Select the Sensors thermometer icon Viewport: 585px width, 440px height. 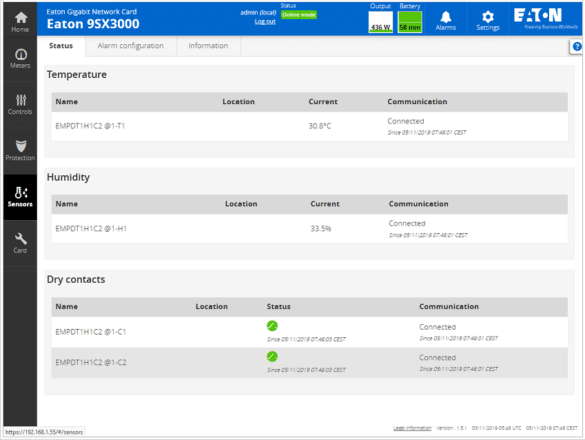[x=21, y=193]
